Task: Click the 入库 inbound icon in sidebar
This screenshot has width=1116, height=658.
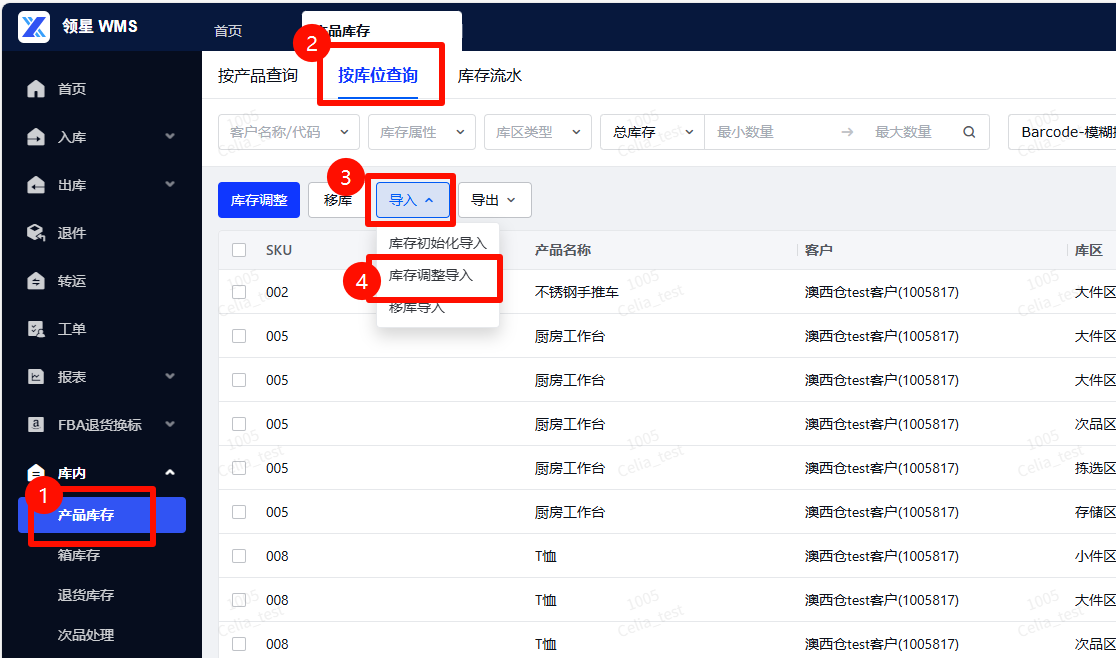Action: pyautogui.click(x=36, y=137)
